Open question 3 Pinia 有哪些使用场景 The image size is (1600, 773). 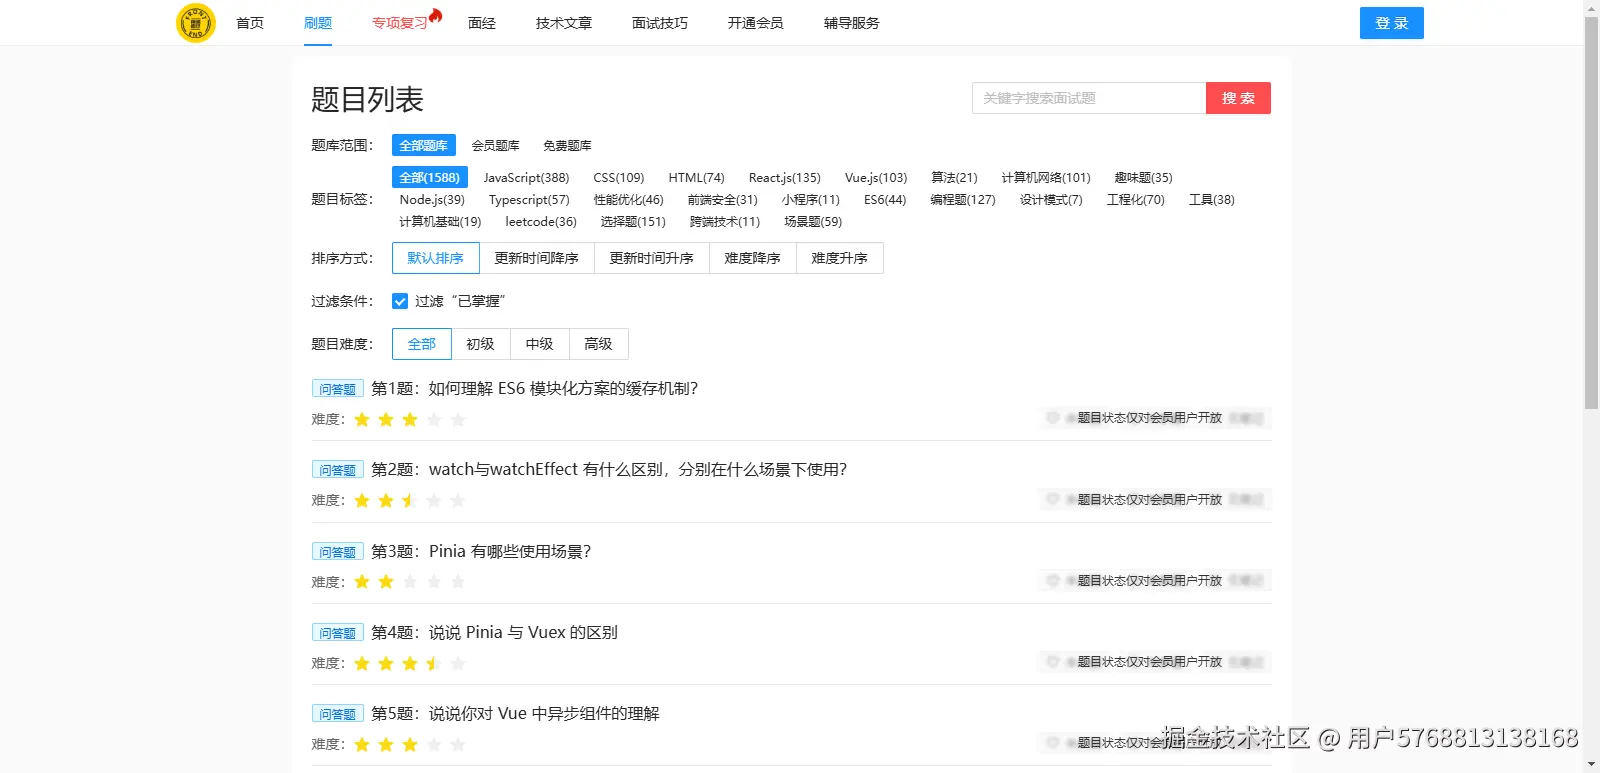(481, 551)
